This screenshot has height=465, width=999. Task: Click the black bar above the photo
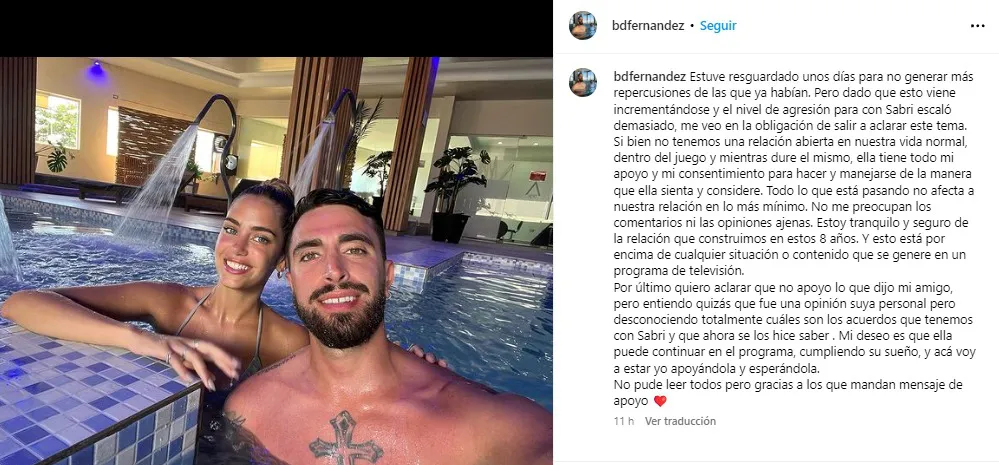(276, 28)
